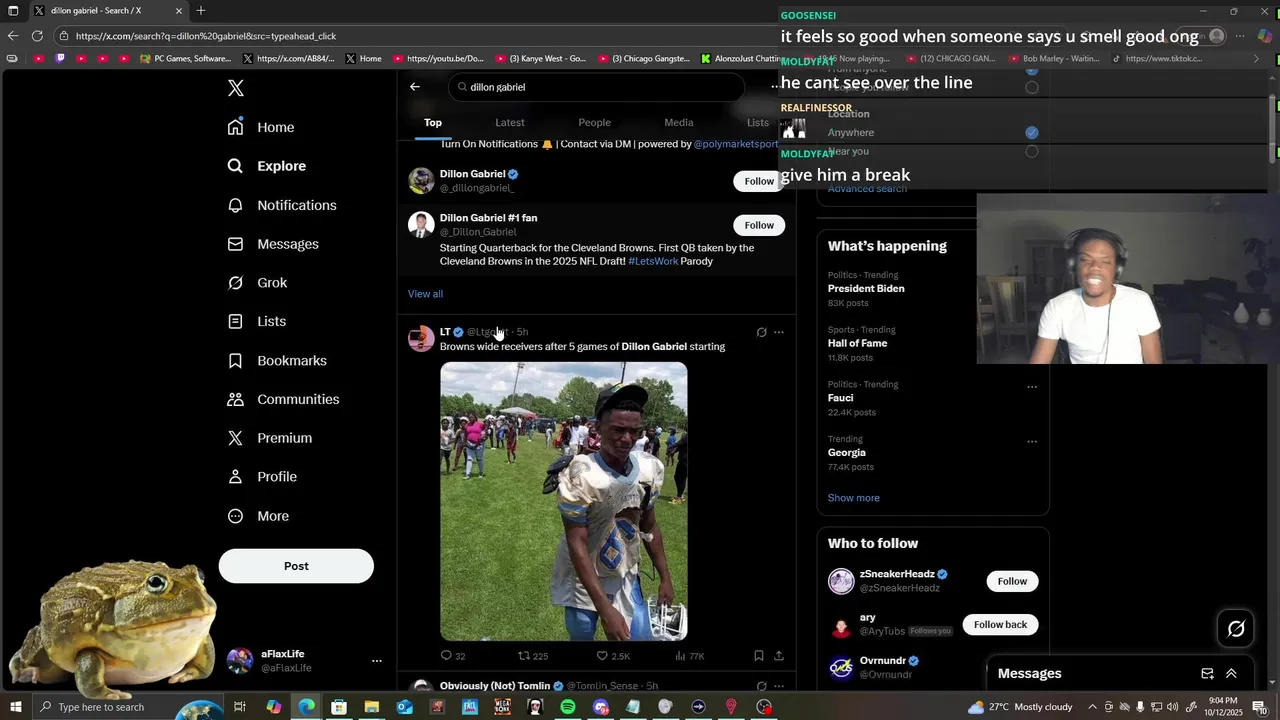Click the Post button
Screen dimensions: 1280x720
[296, 566]
